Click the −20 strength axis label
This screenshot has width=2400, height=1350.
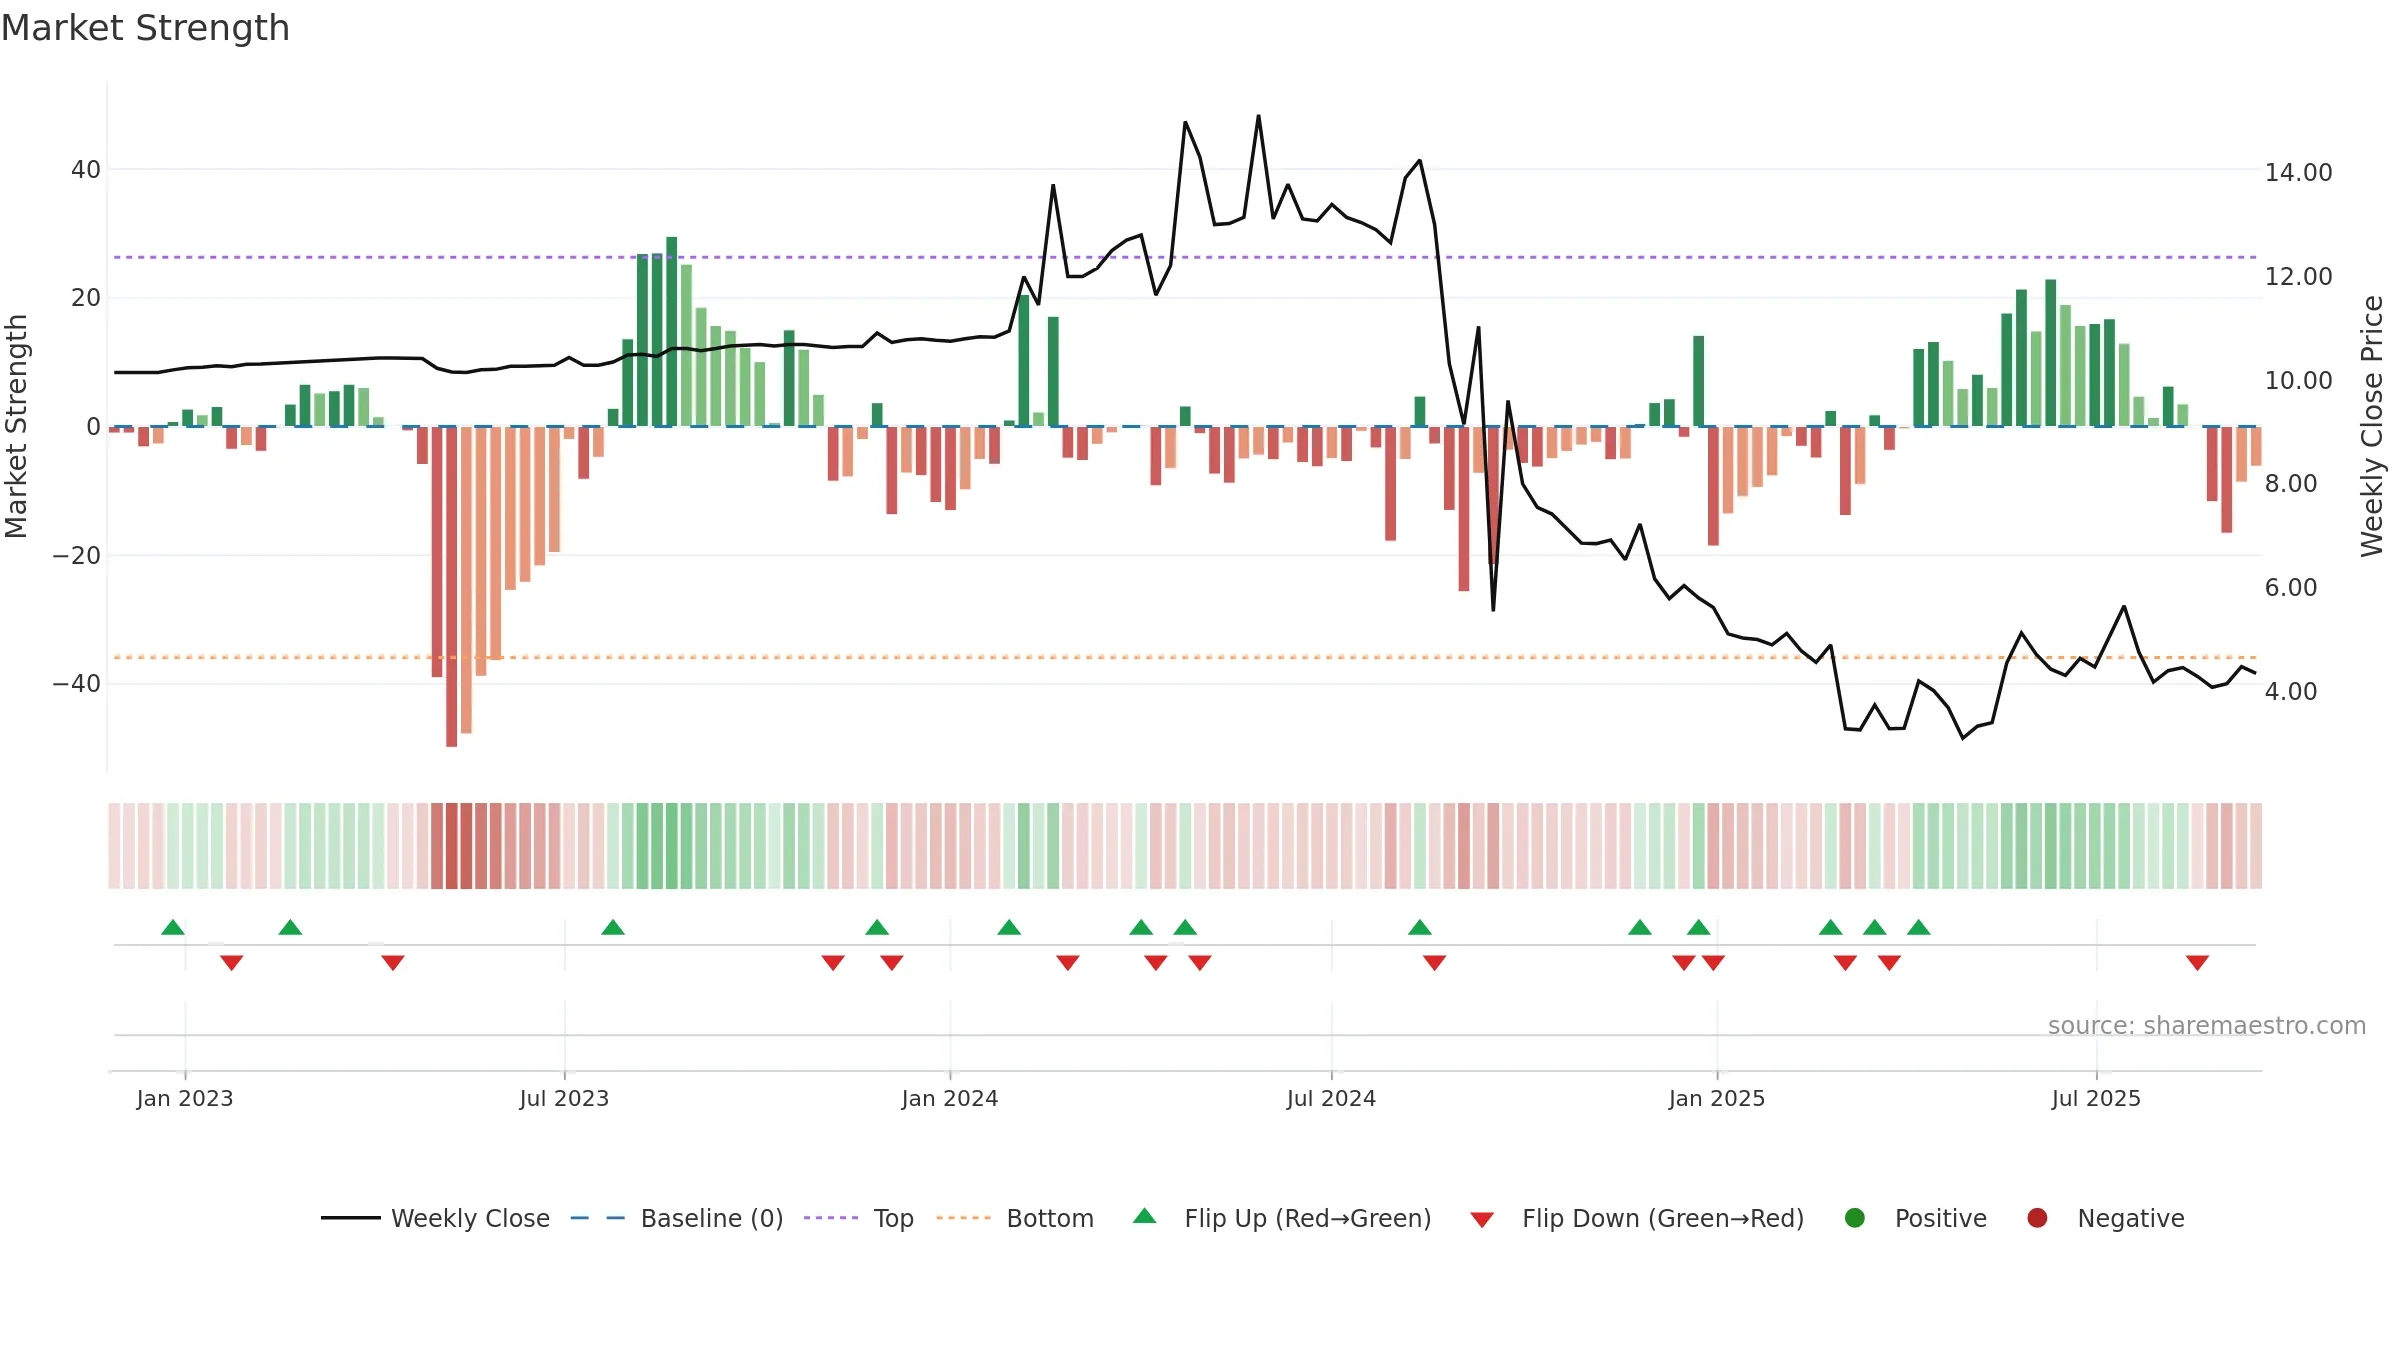[x=76, y=556]
